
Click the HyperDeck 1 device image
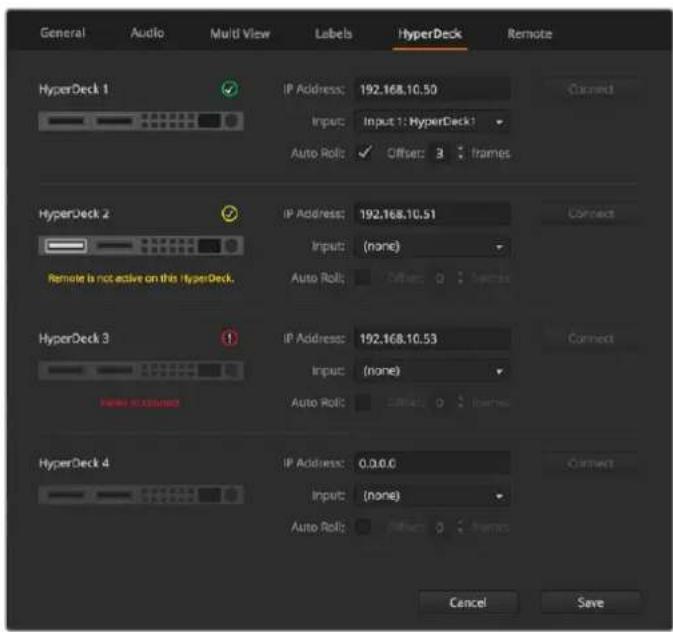141,121
